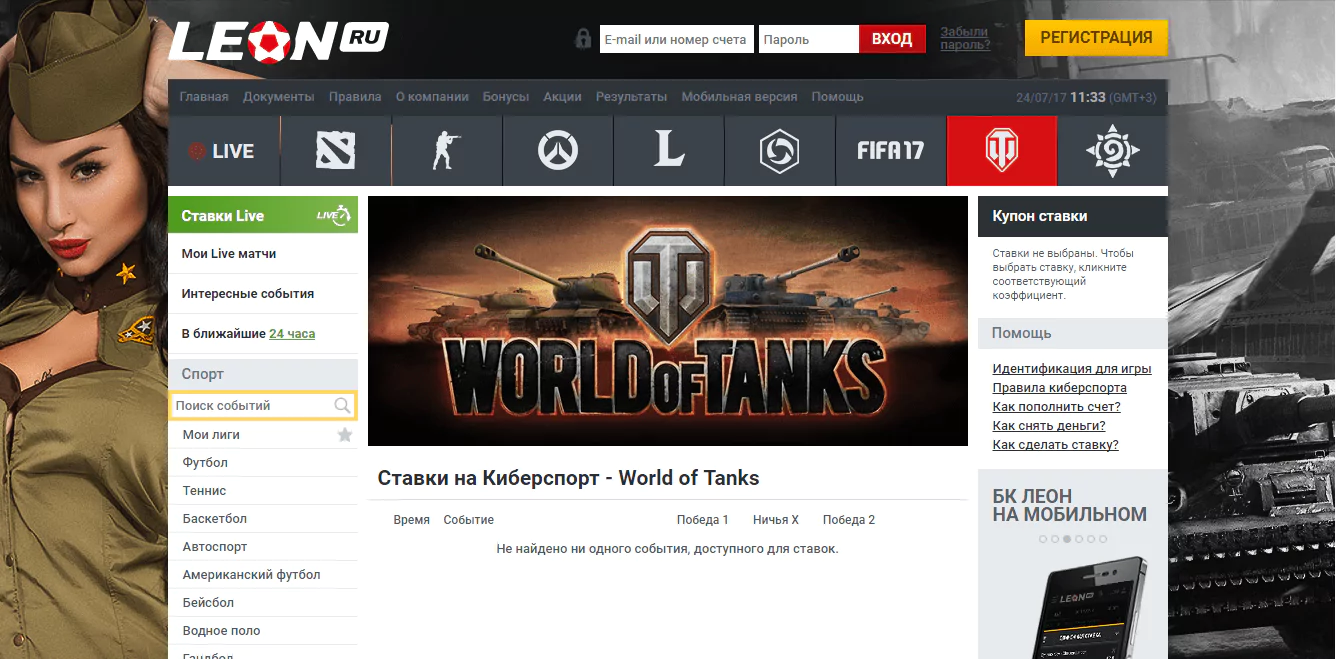1338x659 pixels.
Task: Open Результаты in the top menu
Action: pos(631,97)
